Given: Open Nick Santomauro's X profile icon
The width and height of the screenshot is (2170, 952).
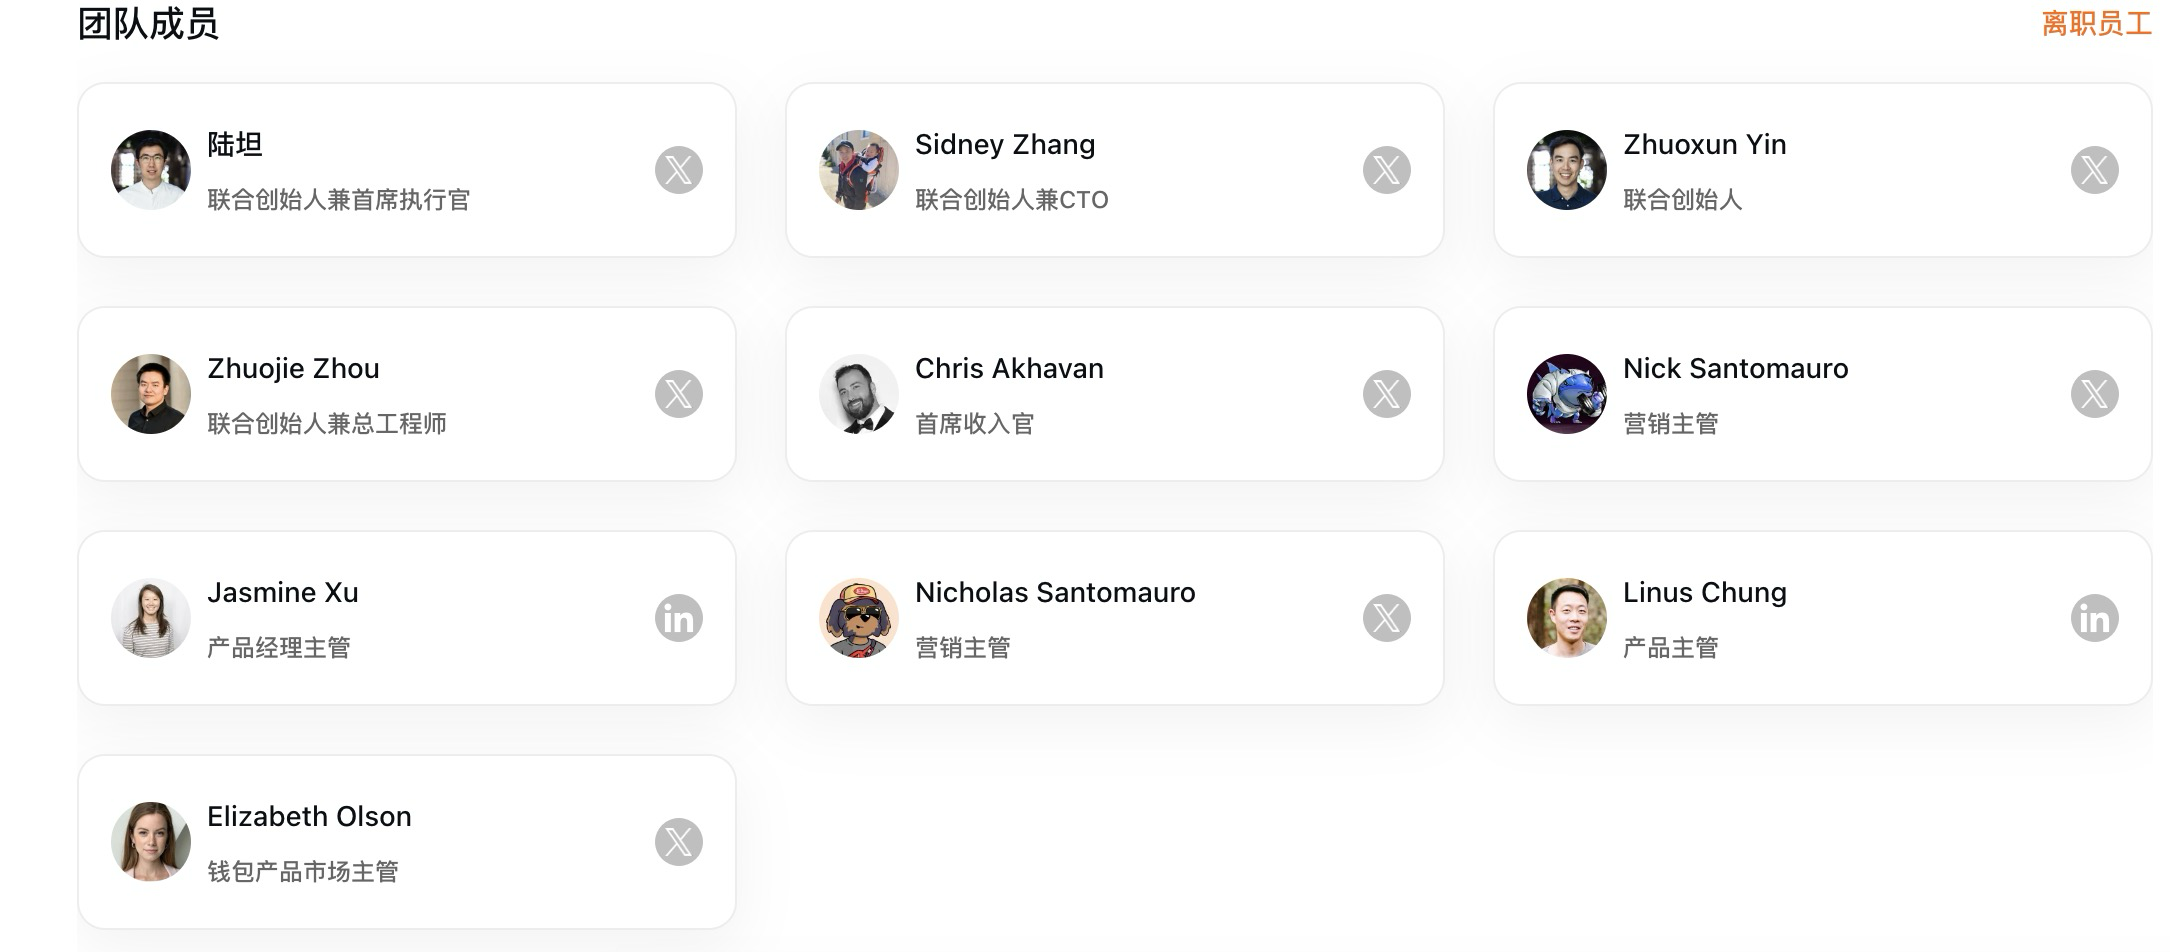Looking at the screenshot, I should (x=2095, y=394).
